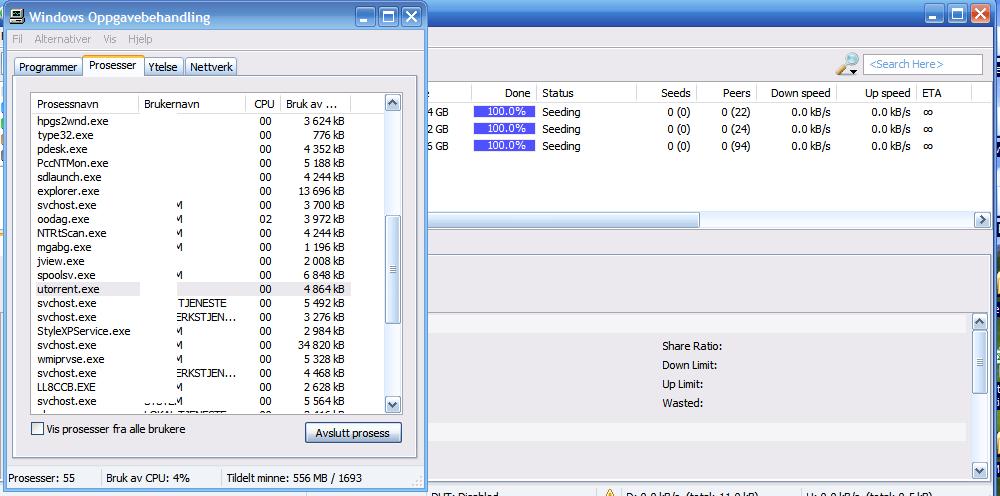Sort uTorrent list by ETA column
Screen dimensions: 1000x496
[x=944, y=93]
